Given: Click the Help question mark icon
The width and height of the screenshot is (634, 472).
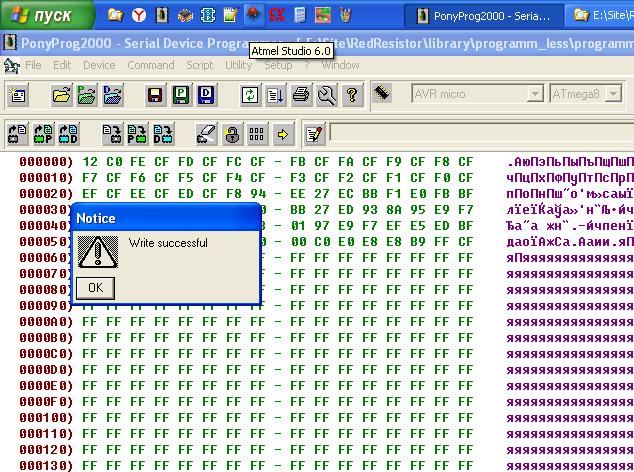Looking at the screenshot, I should click(351, 96).
